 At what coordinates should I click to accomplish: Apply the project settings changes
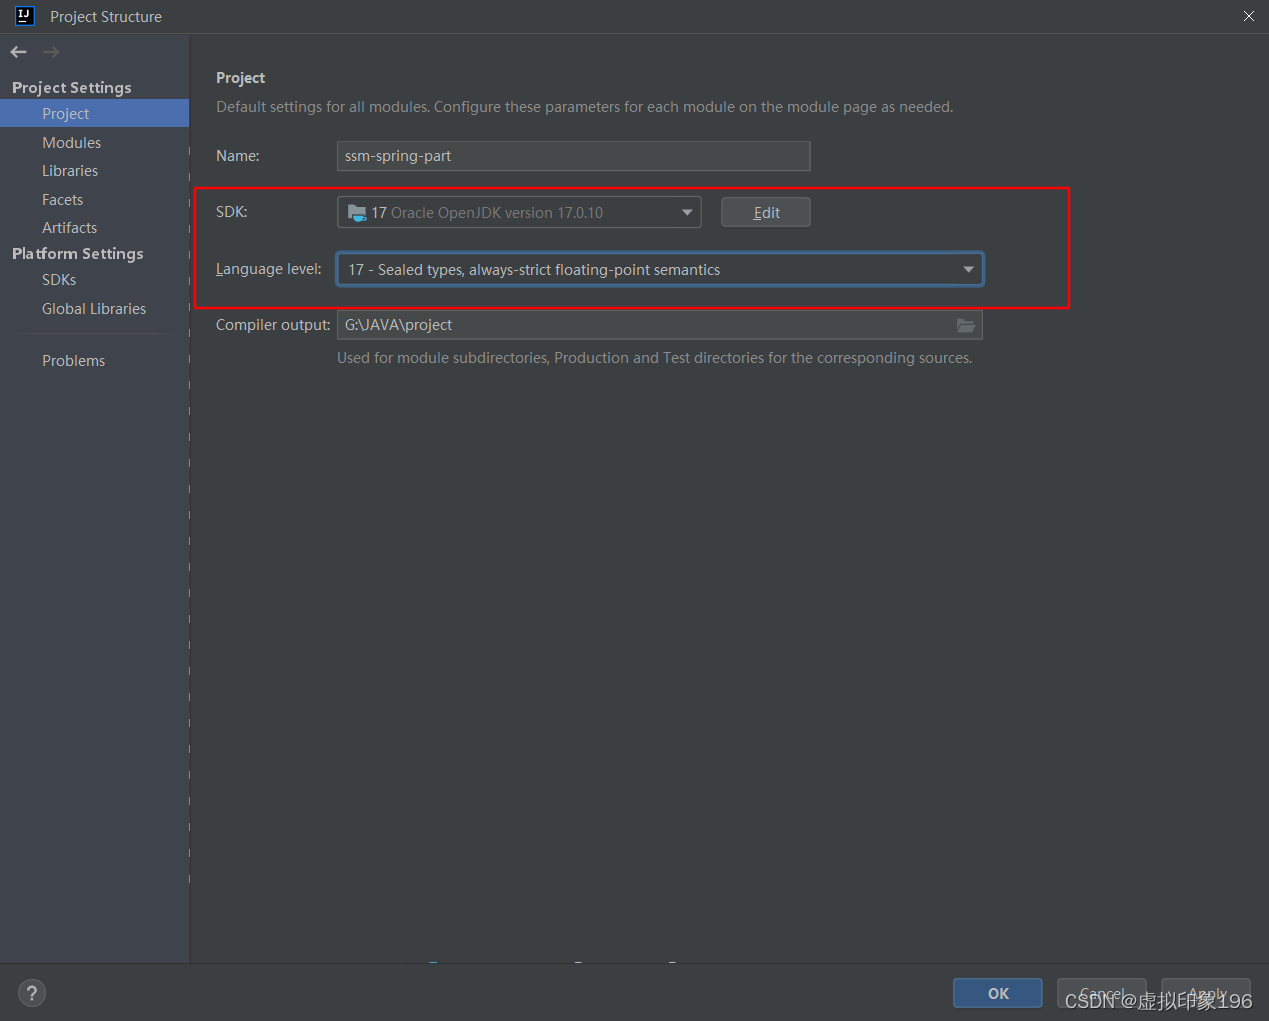1205,993
